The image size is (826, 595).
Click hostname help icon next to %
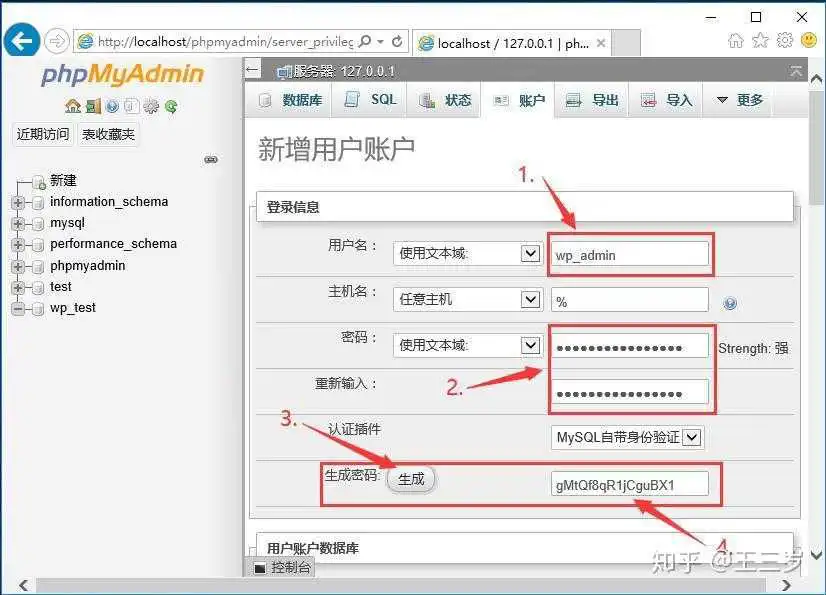pos(730,303)
